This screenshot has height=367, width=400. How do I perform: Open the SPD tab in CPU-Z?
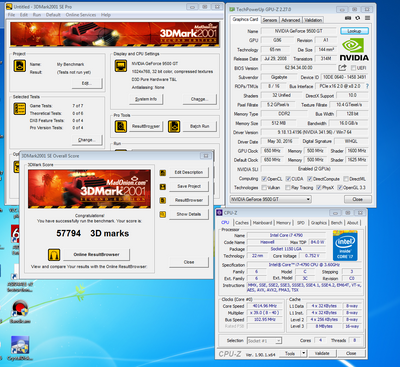pyautogui.click(x=301, y=223)
